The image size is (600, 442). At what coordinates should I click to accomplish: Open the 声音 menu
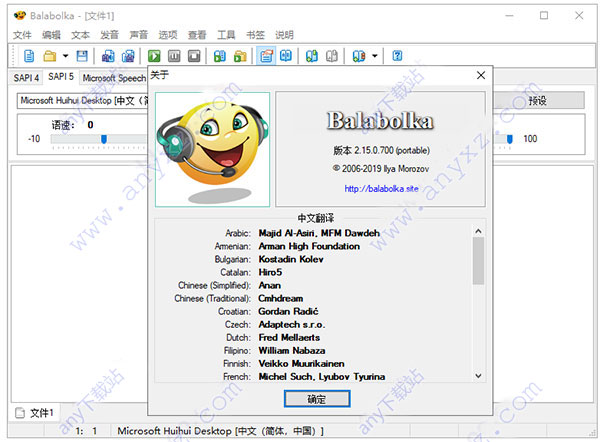point(139,35)
